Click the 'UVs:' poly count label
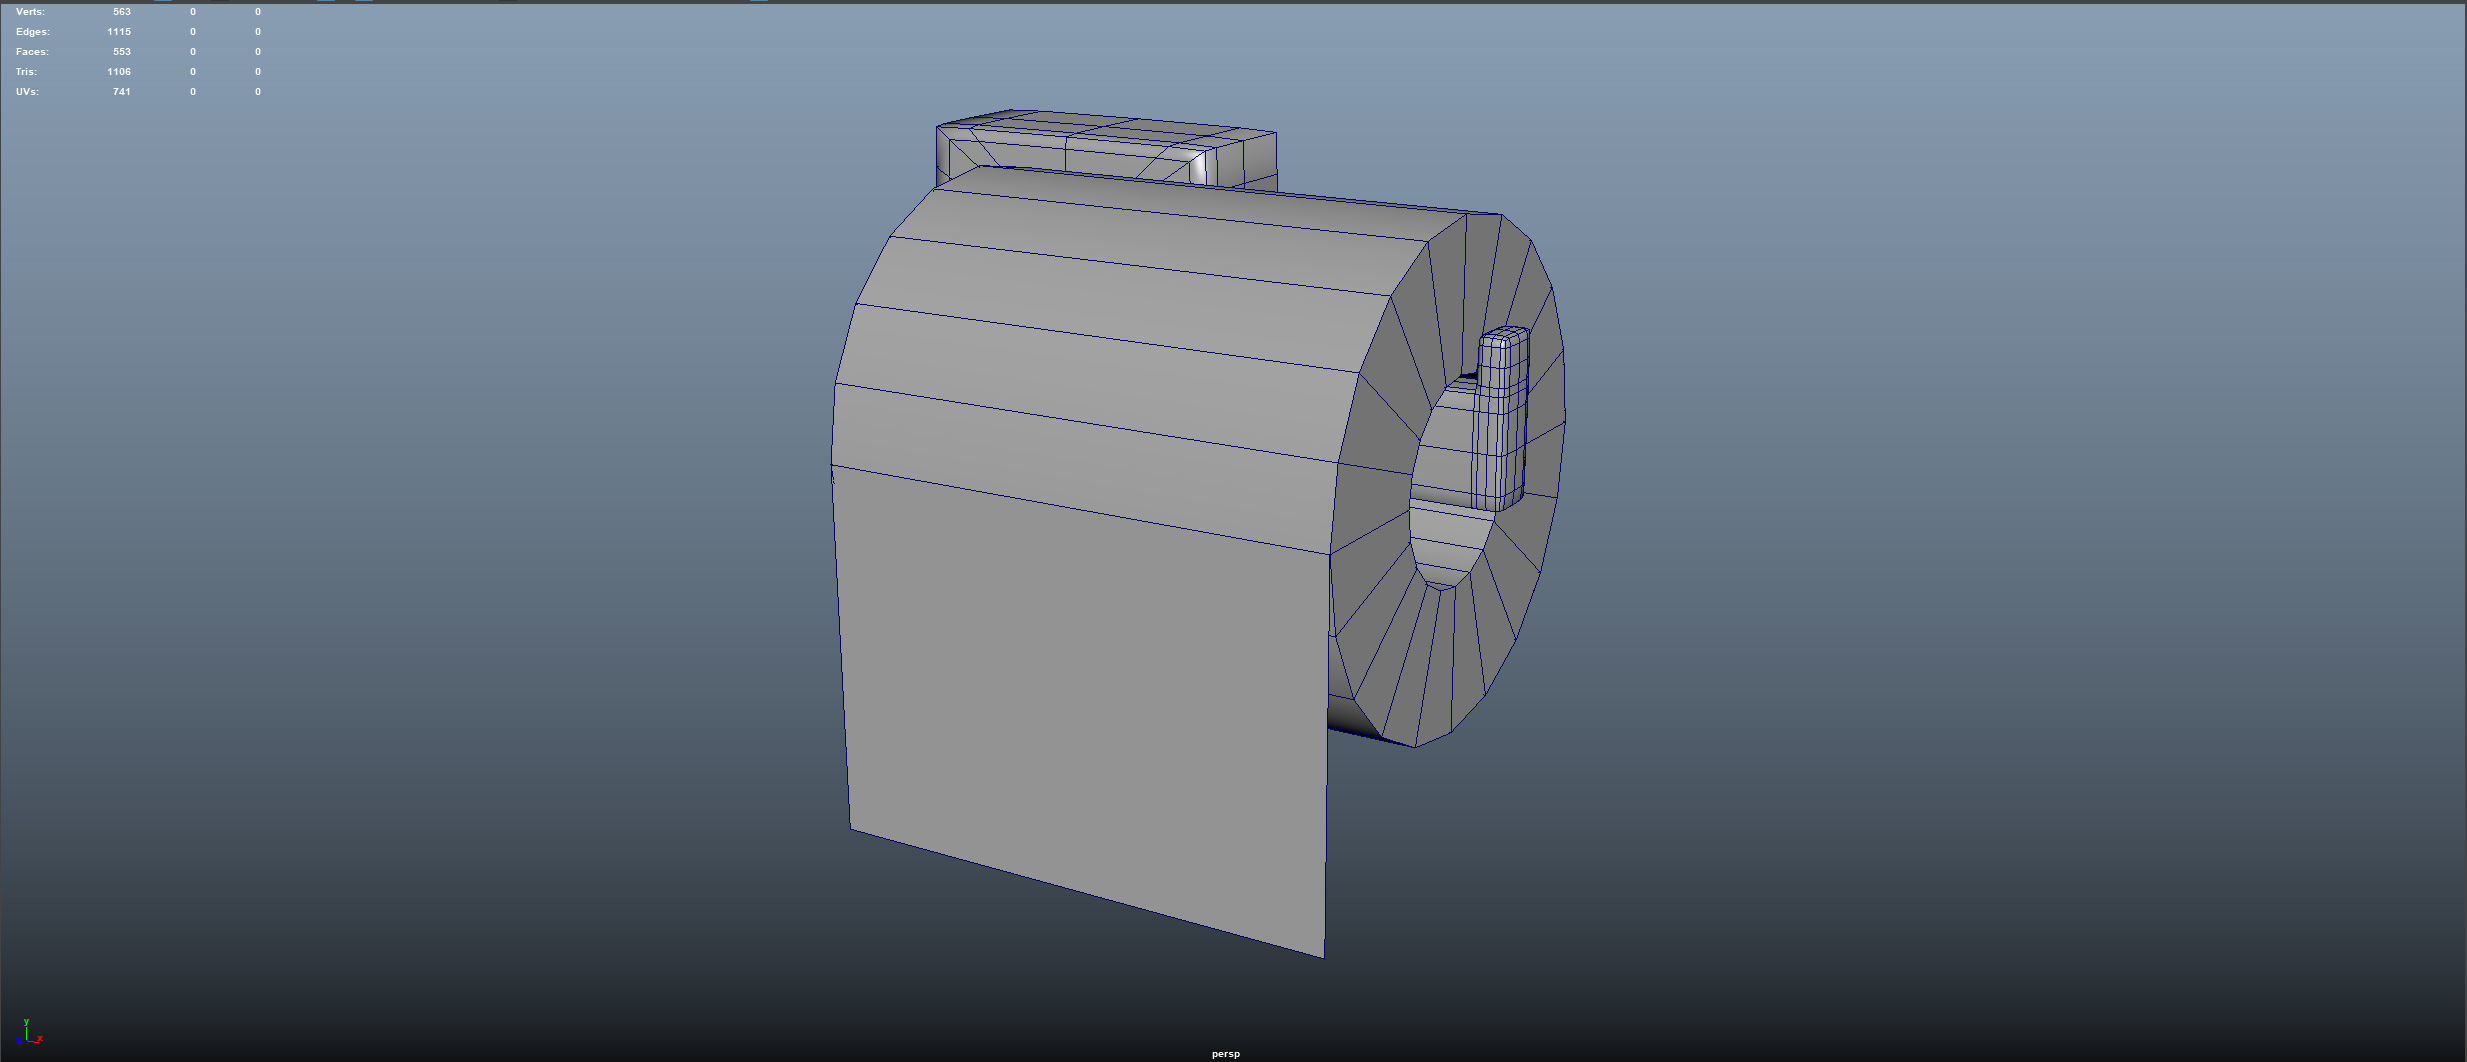 tap(27, 92)
